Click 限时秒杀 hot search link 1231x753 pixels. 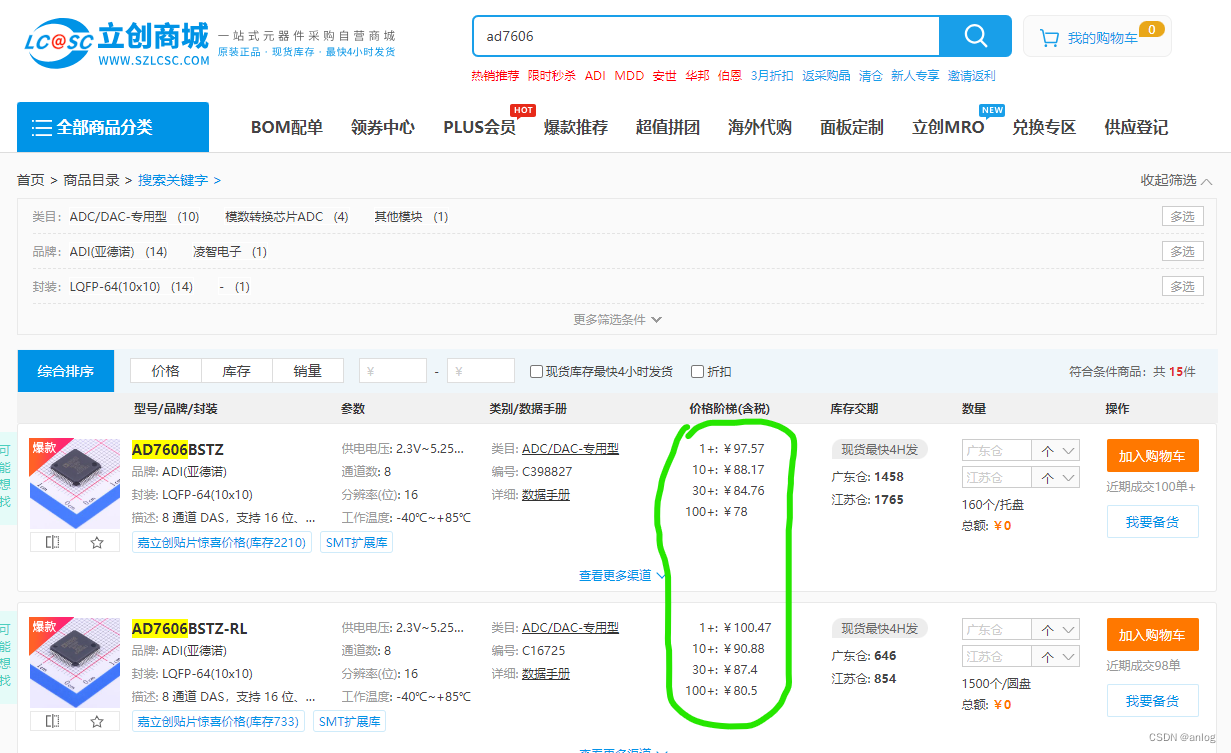pos(552,76)
